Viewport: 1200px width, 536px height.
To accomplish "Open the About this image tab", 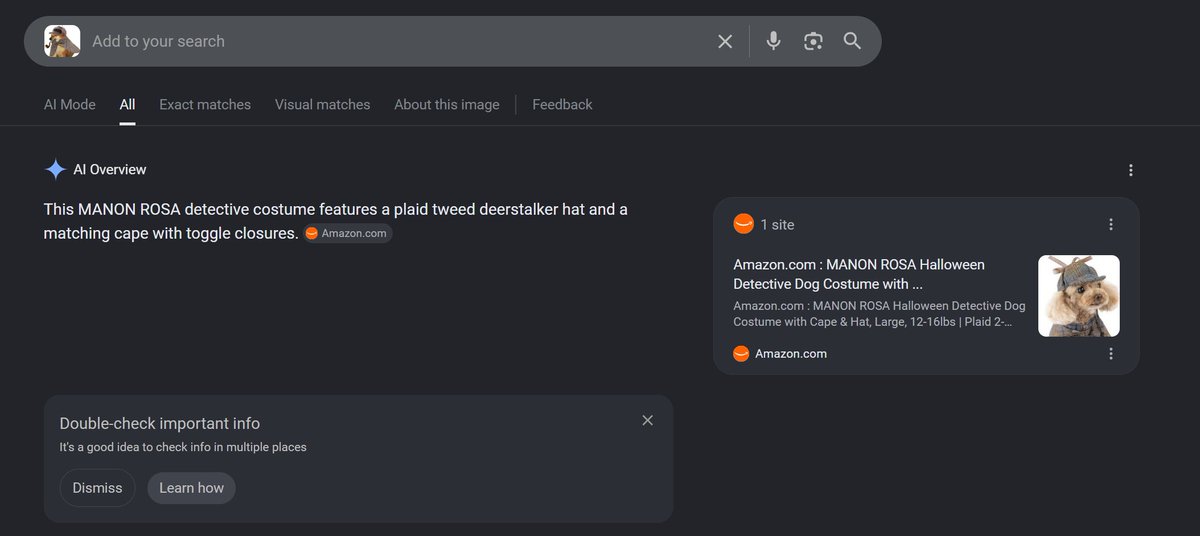I will [x=446, y=104].
